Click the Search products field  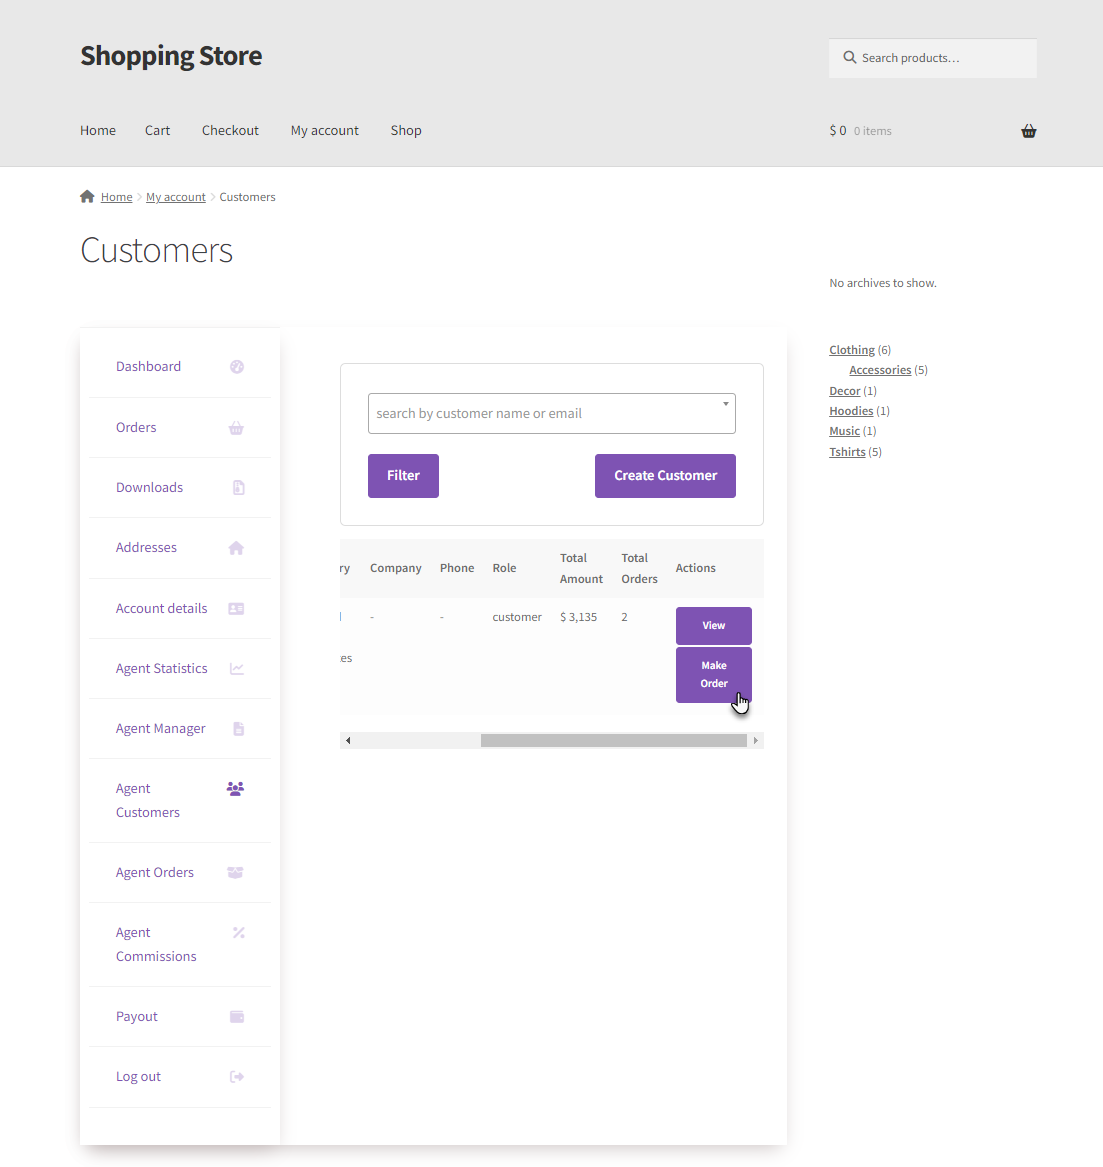click(933, 58)
